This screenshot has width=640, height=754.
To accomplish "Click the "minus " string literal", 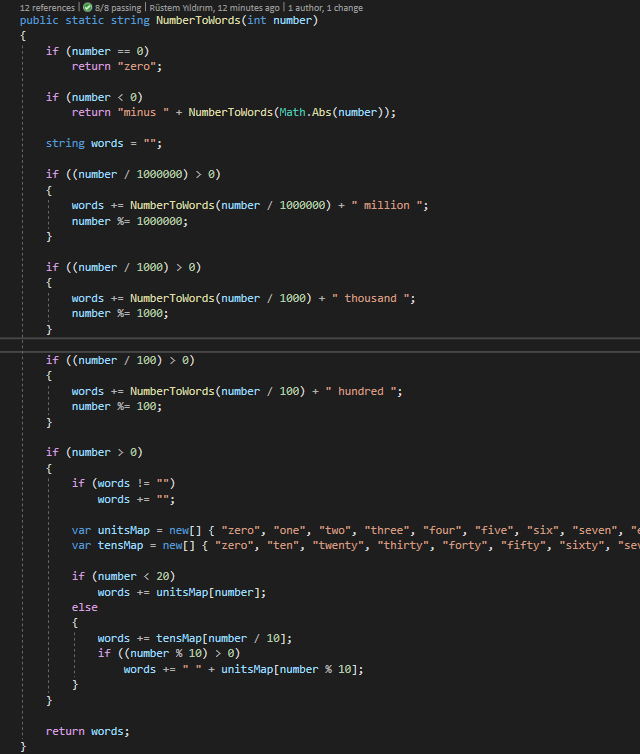I will (143, 113).
